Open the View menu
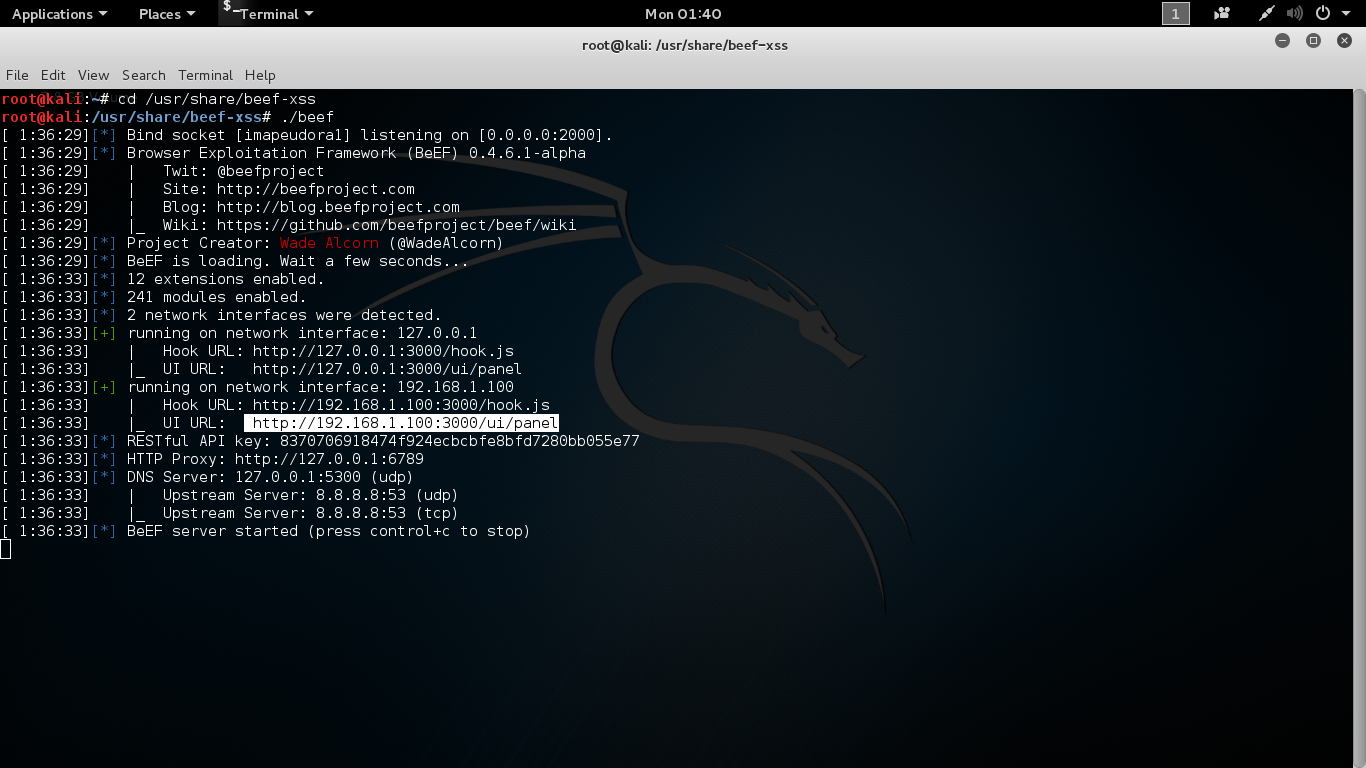 pyautogui.click(x=93, y=75)
